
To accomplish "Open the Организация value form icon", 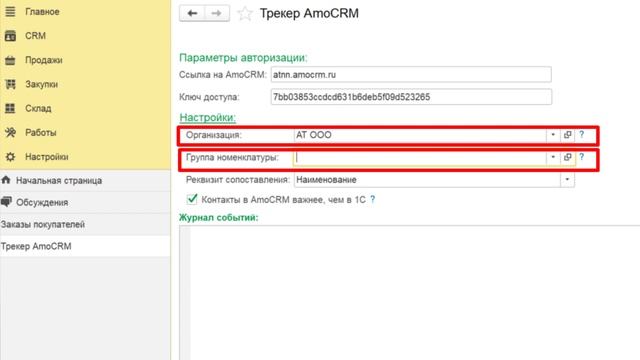I will click(567, 135).
